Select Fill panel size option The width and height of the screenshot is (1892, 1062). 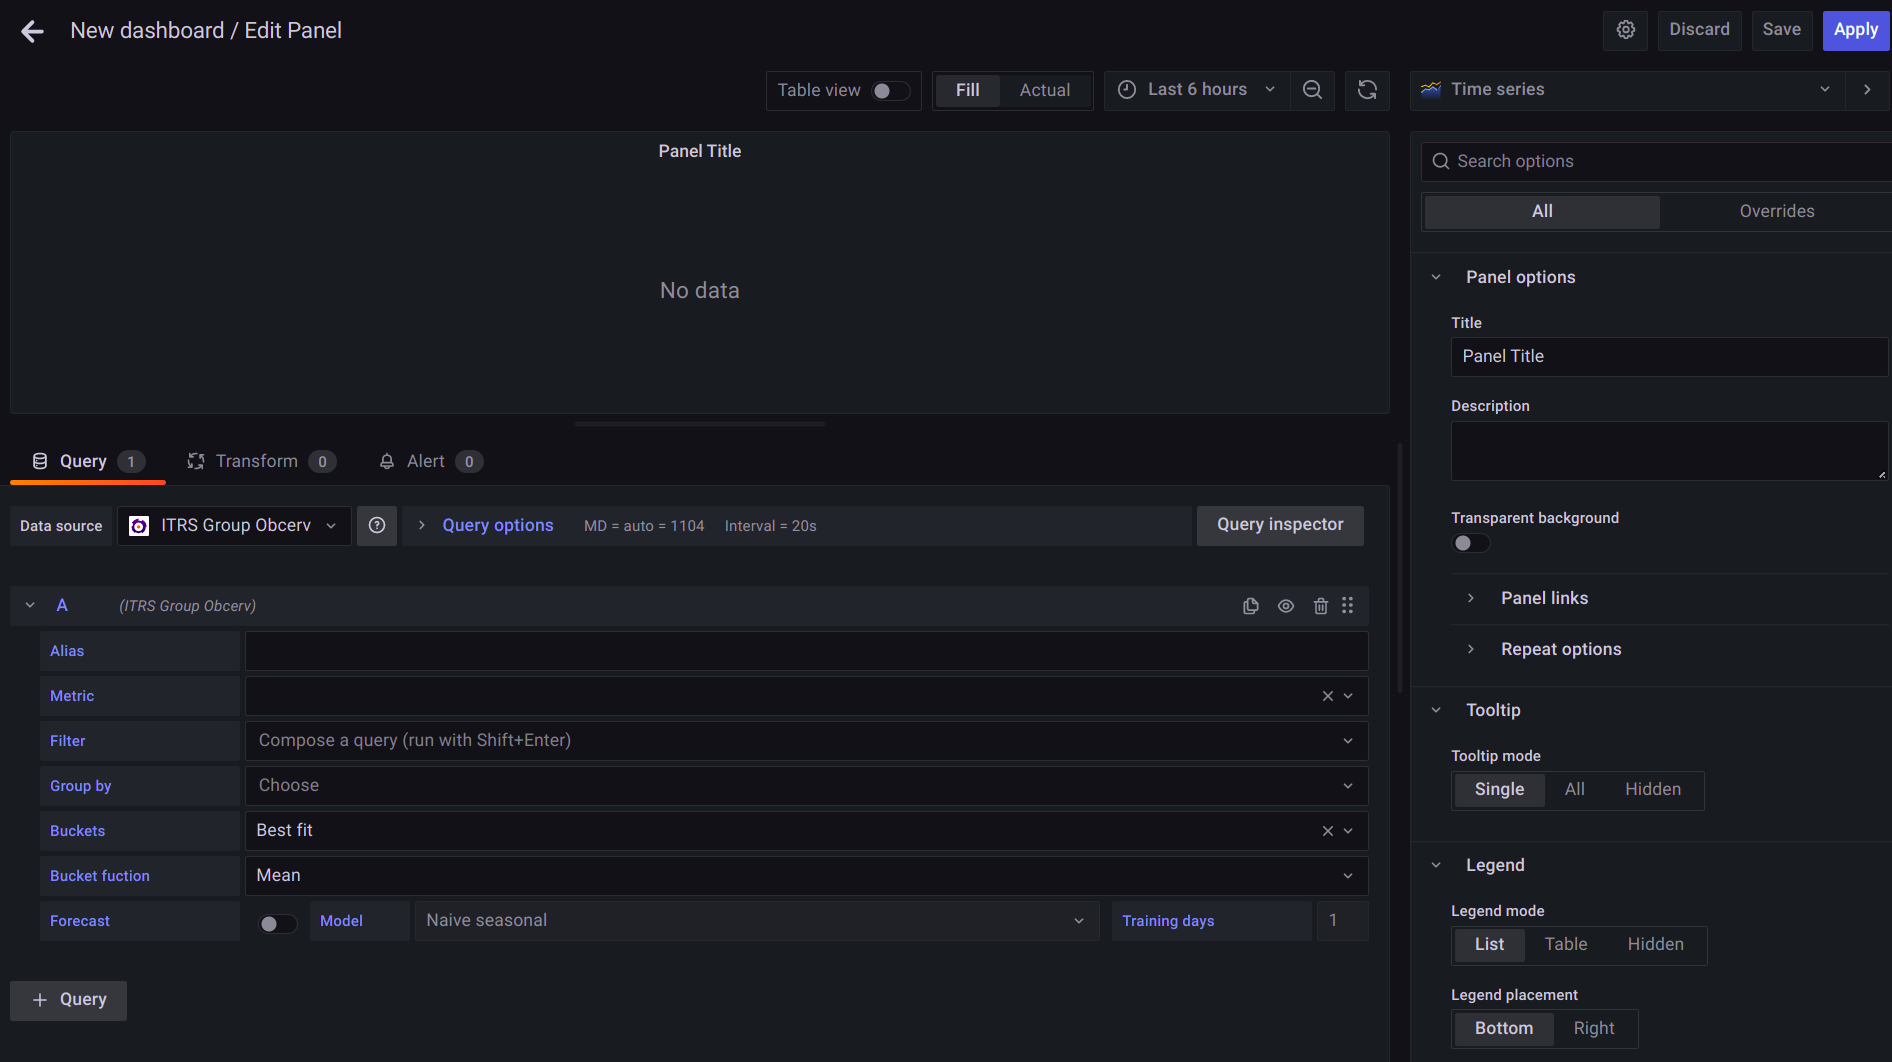968,90
